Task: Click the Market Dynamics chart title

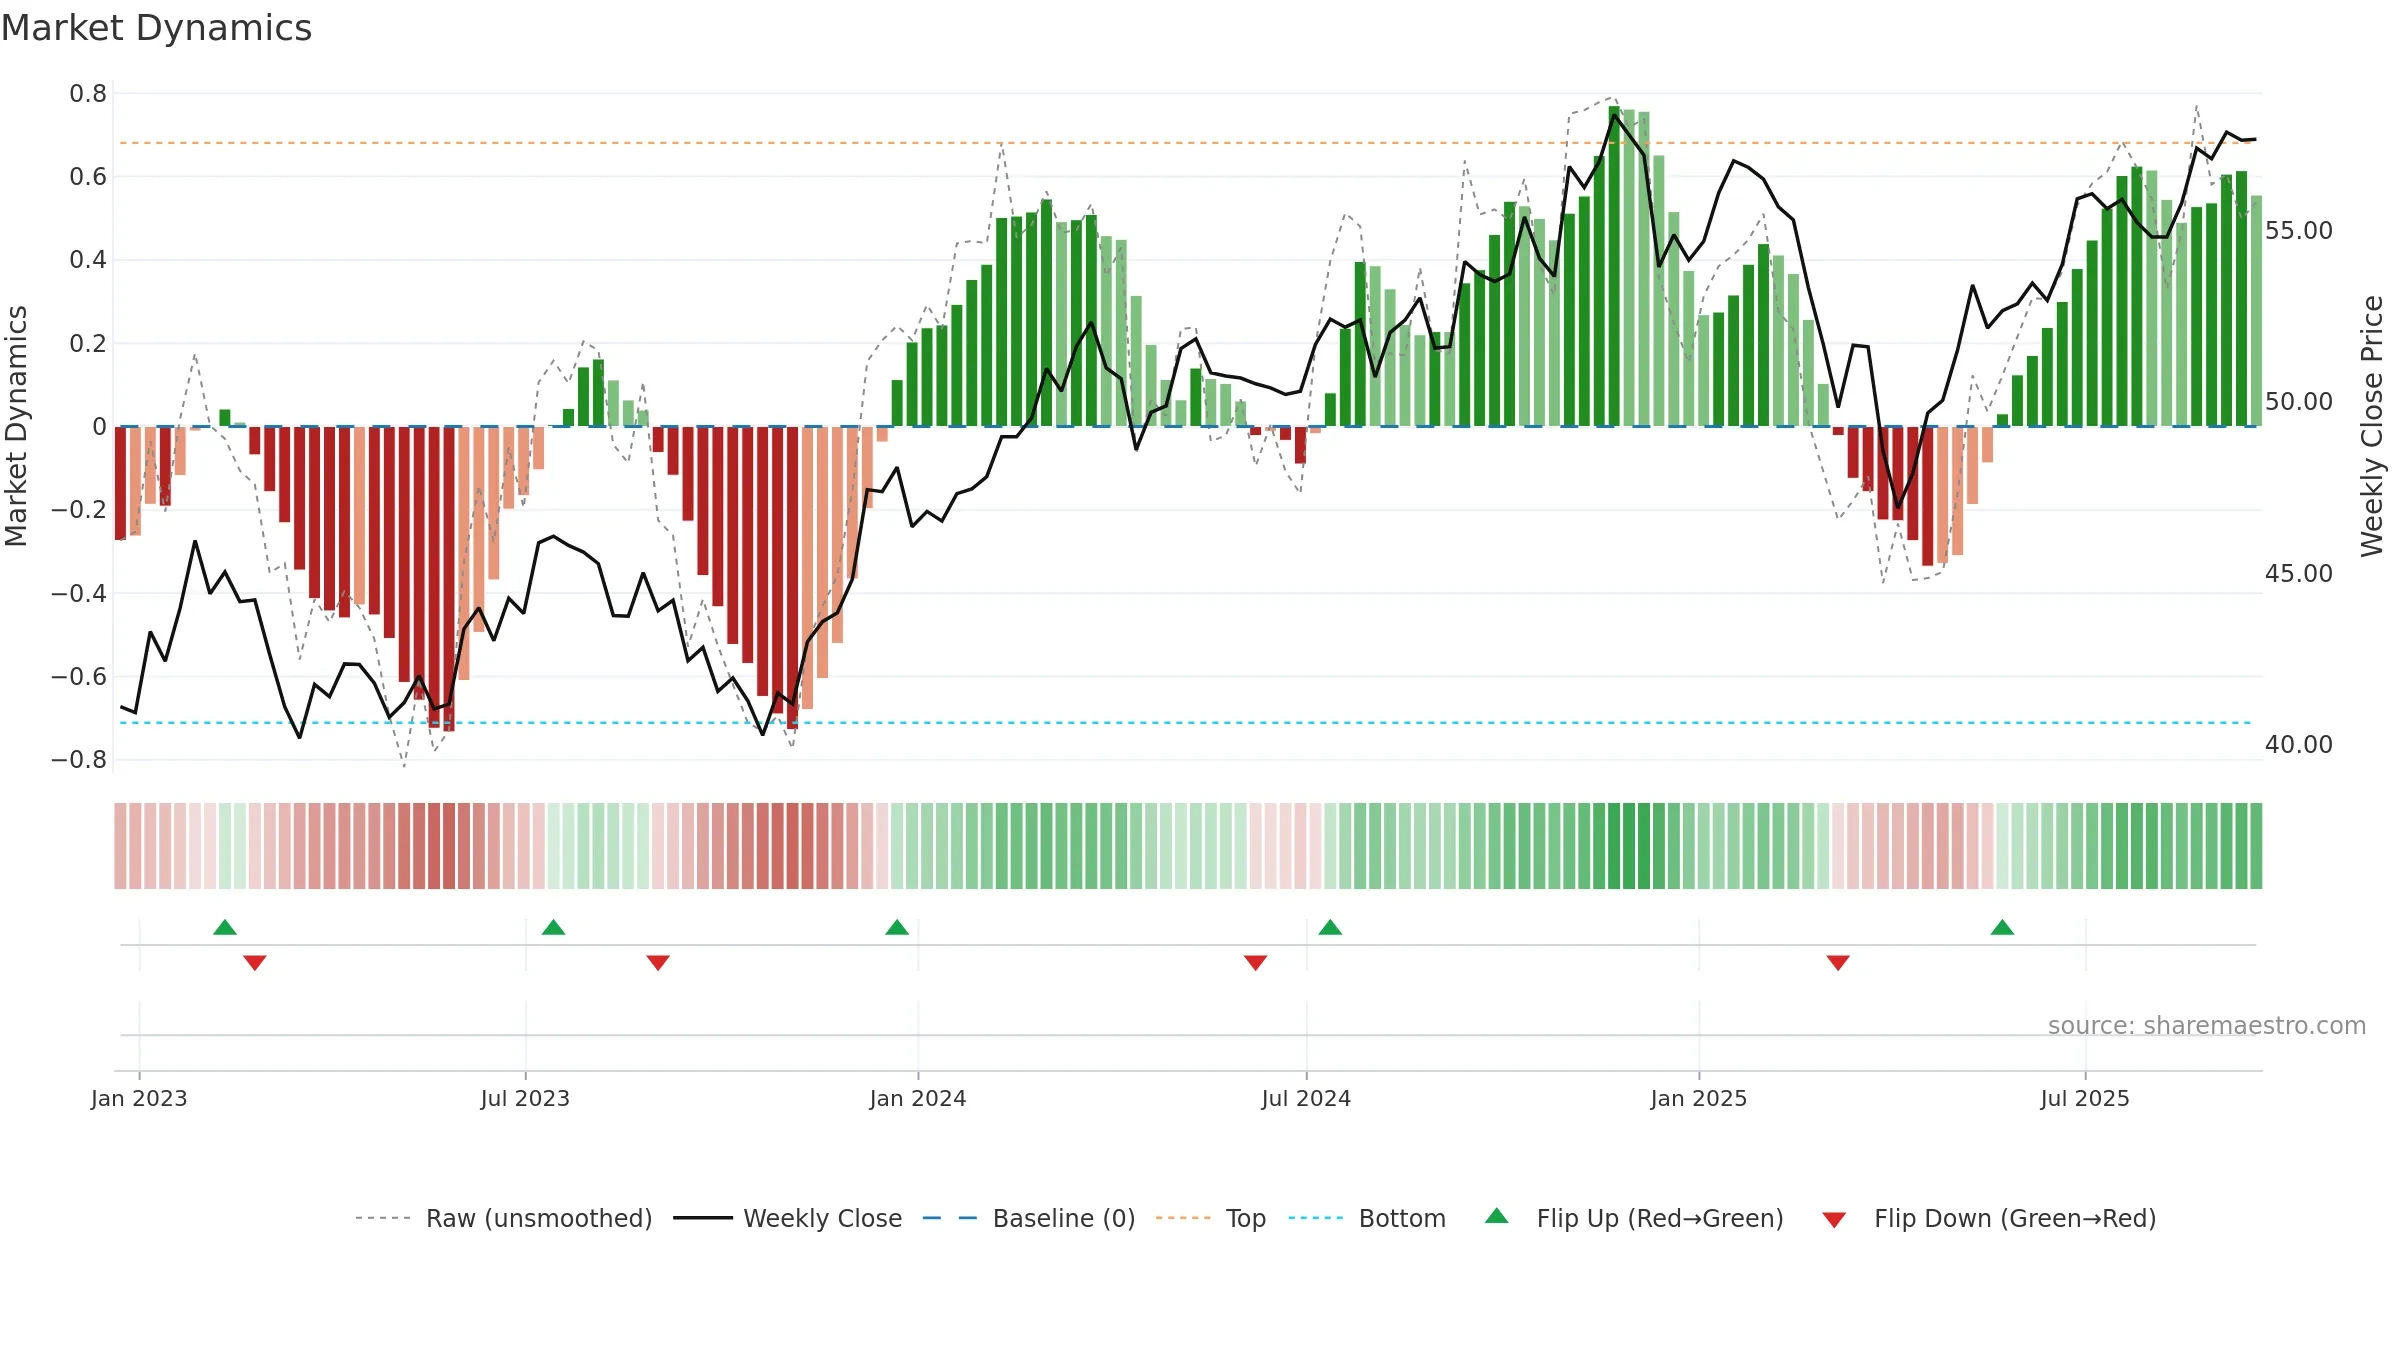Action: pyautogui.click(x=157, y=28)
